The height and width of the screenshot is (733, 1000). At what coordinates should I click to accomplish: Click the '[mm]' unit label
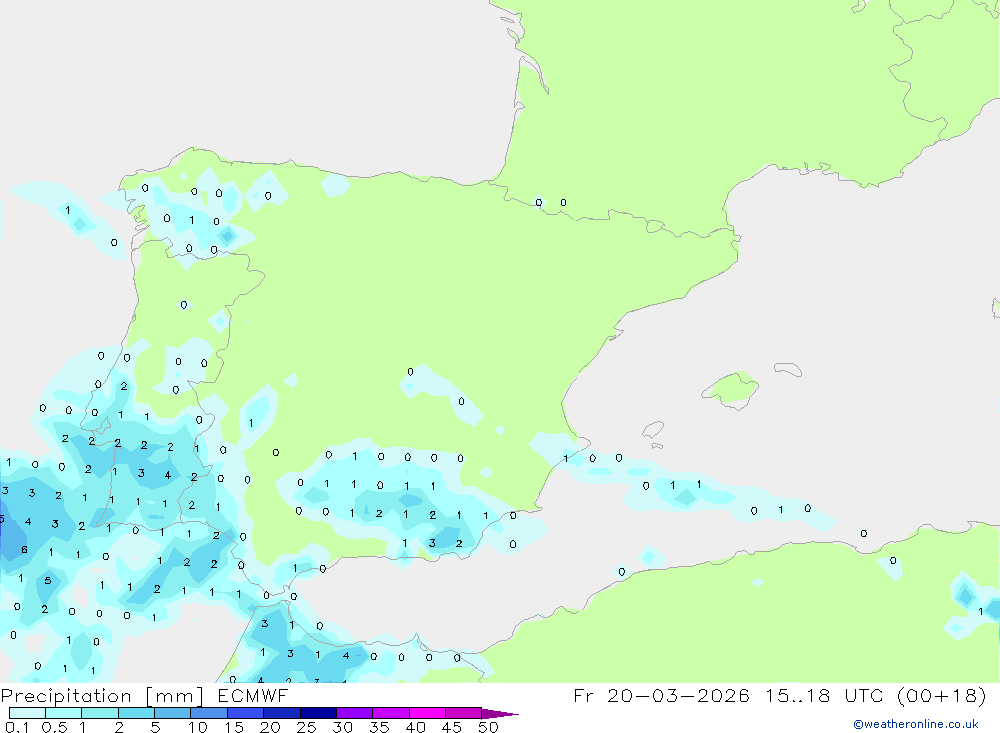click(174, 696)
